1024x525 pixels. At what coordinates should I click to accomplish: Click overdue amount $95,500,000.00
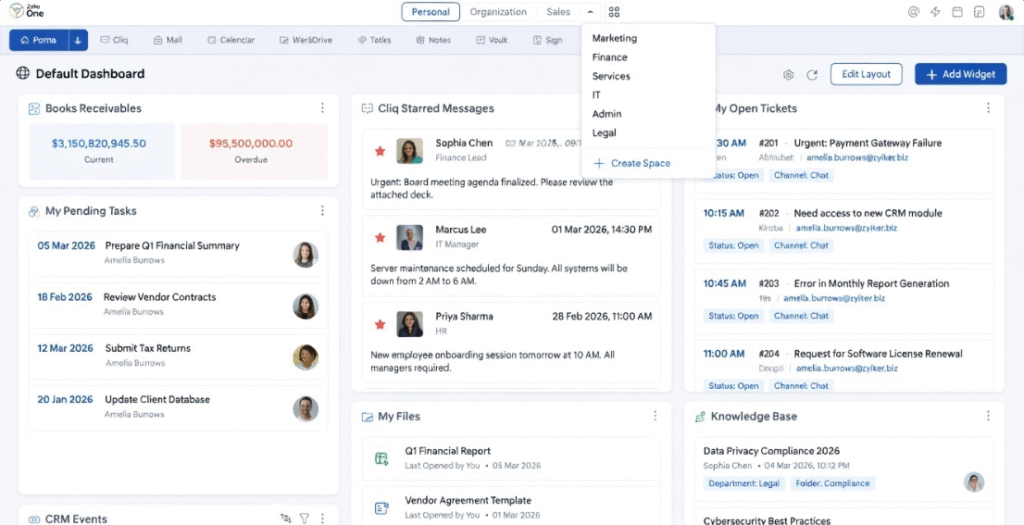251,143
